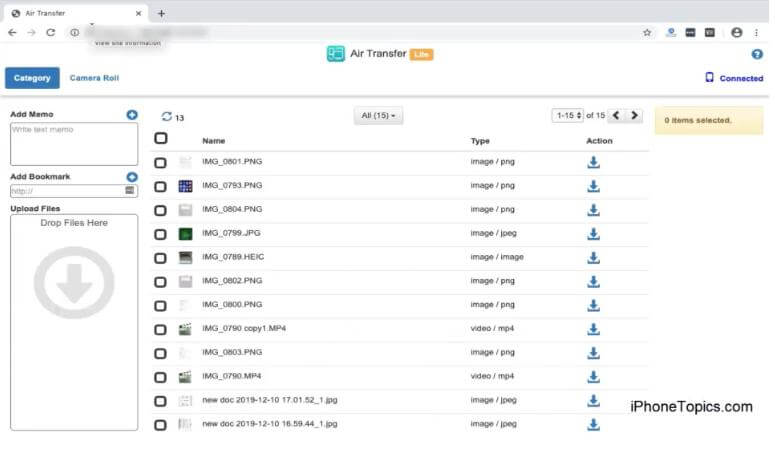The height and width of the screenshot is (462, 775).
Task: Click the plus icon beside Add Bookmark
Action: (132, 177)
